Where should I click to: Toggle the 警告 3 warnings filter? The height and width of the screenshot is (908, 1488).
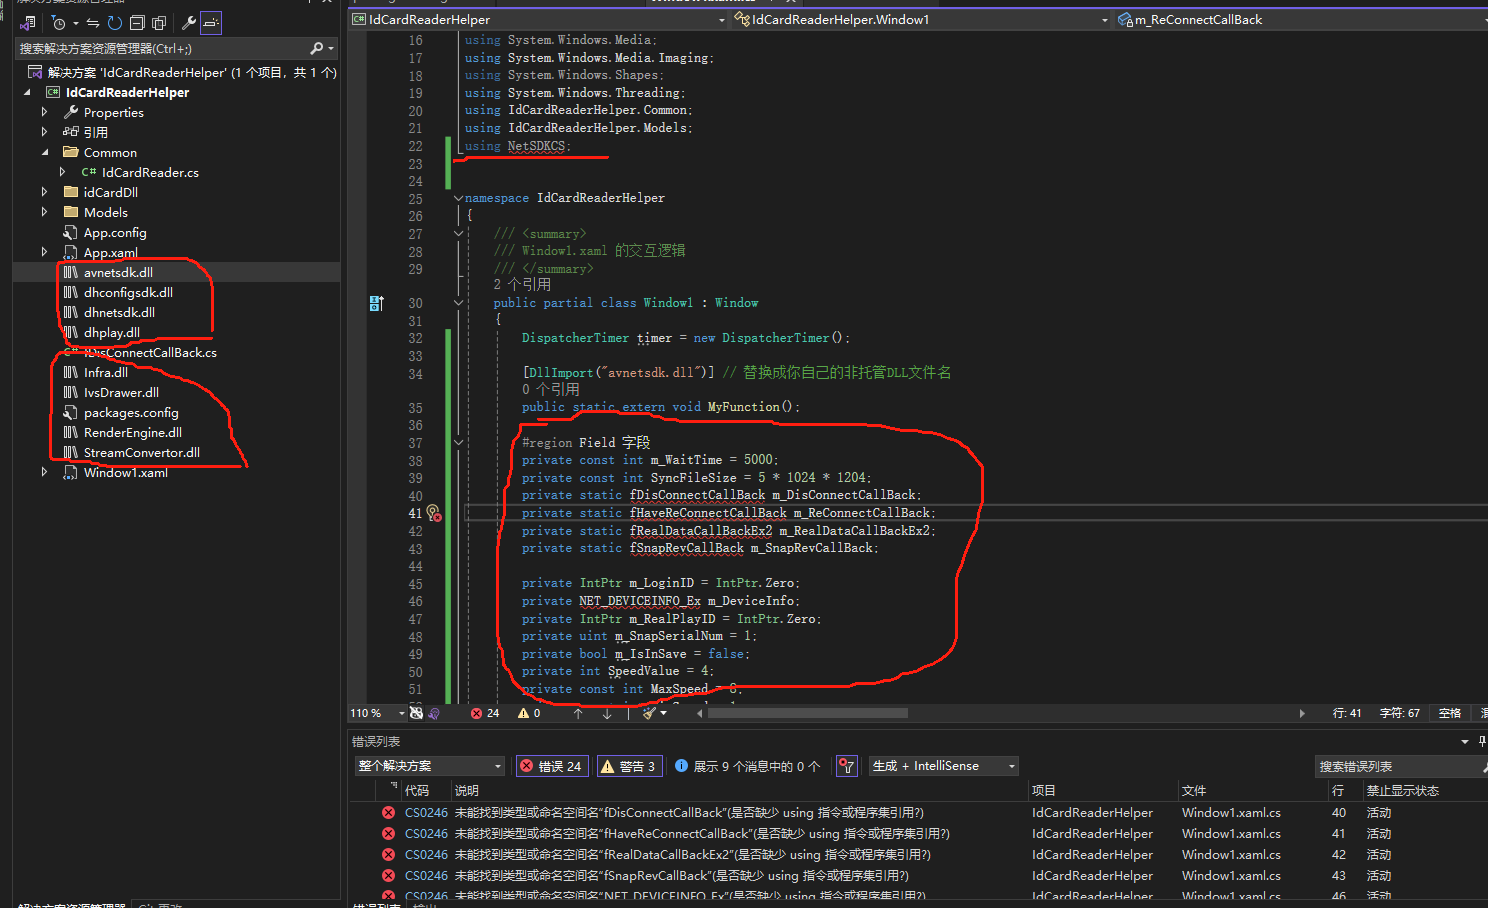click(x=628, y=766)
